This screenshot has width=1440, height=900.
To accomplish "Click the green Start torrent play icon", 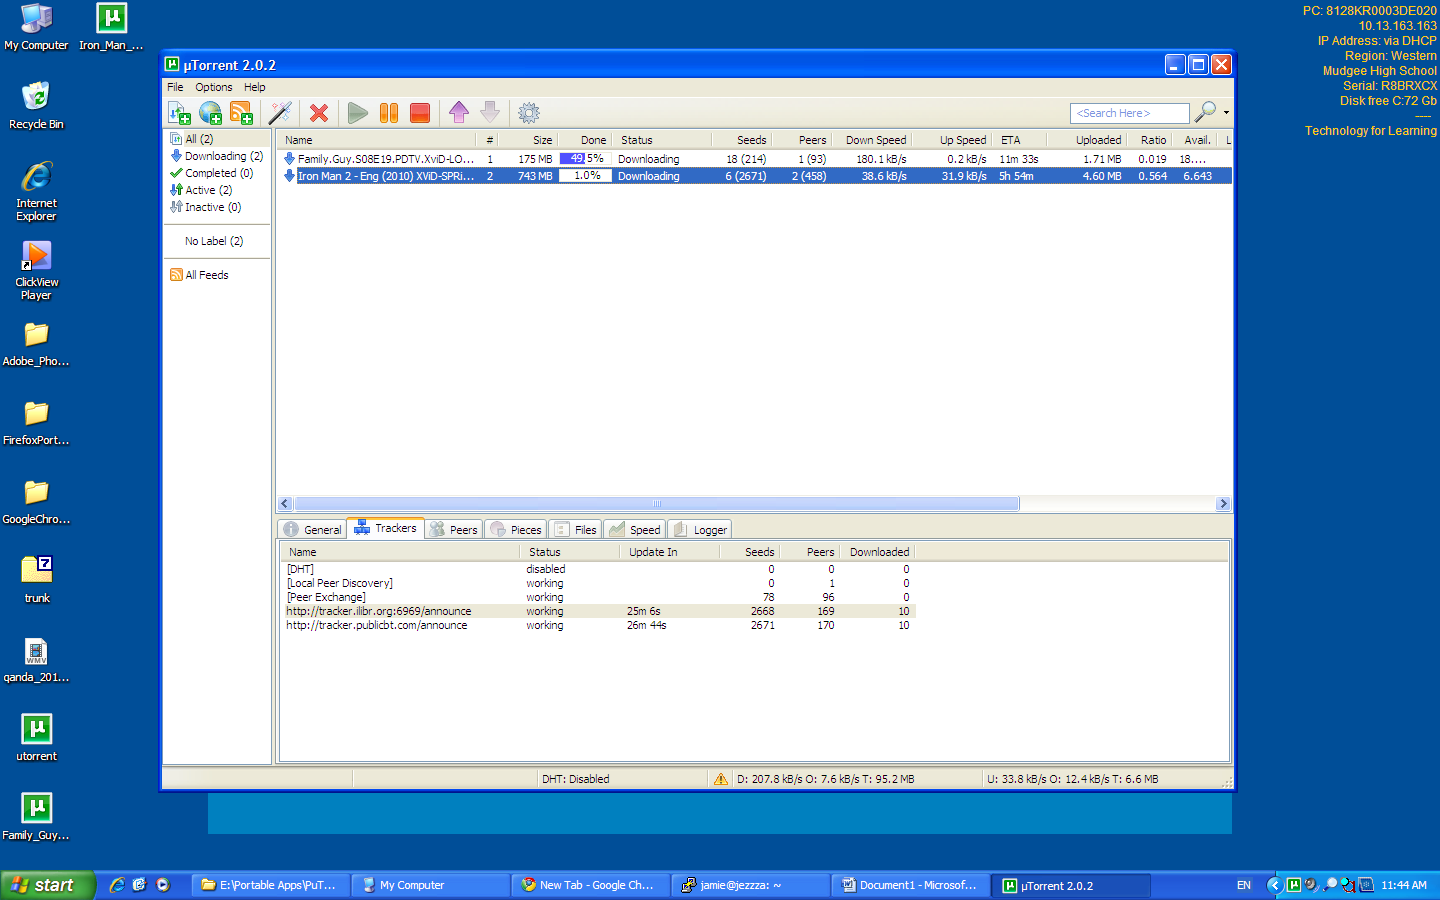I will [358, 113].
